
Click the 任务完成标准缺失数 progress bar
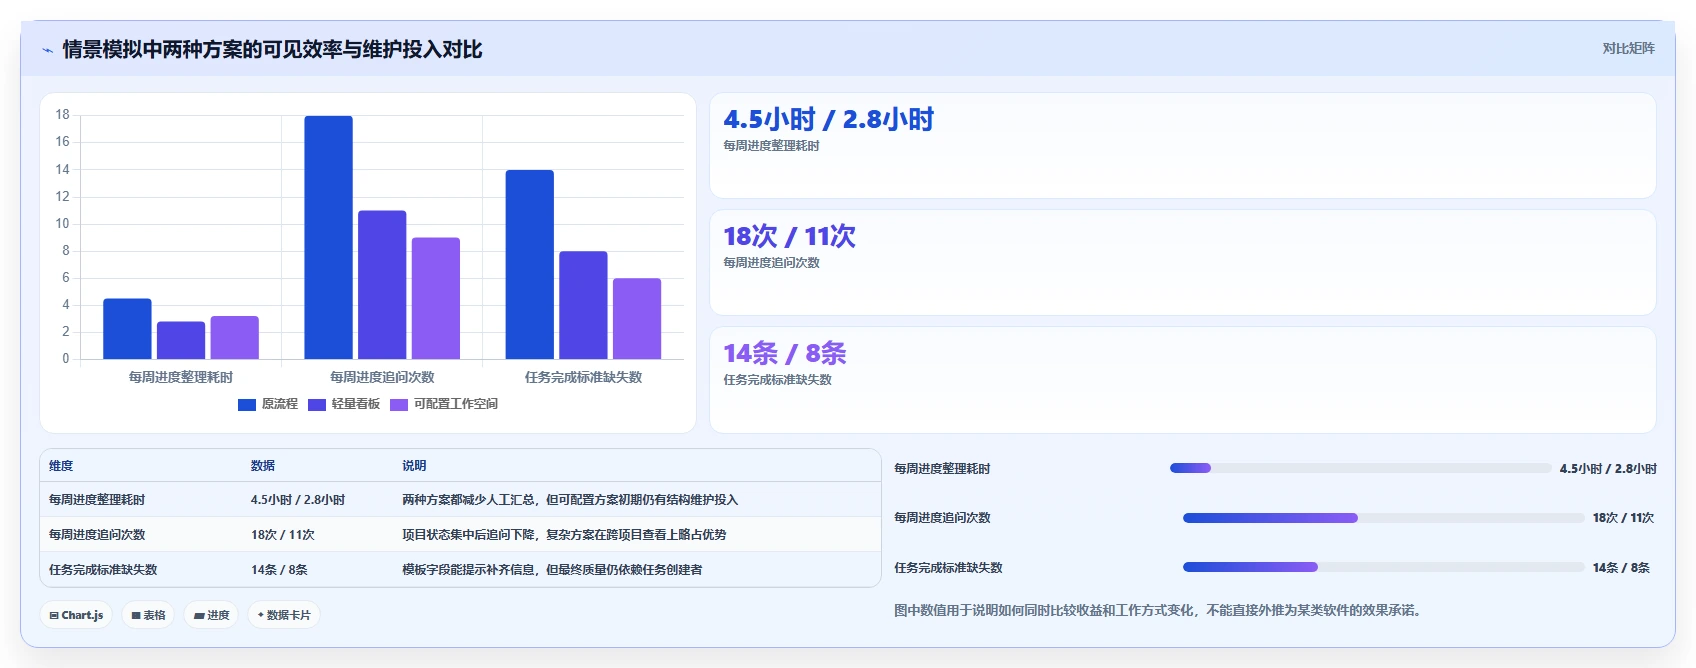pyautogui.click(x=1384, y=567)
